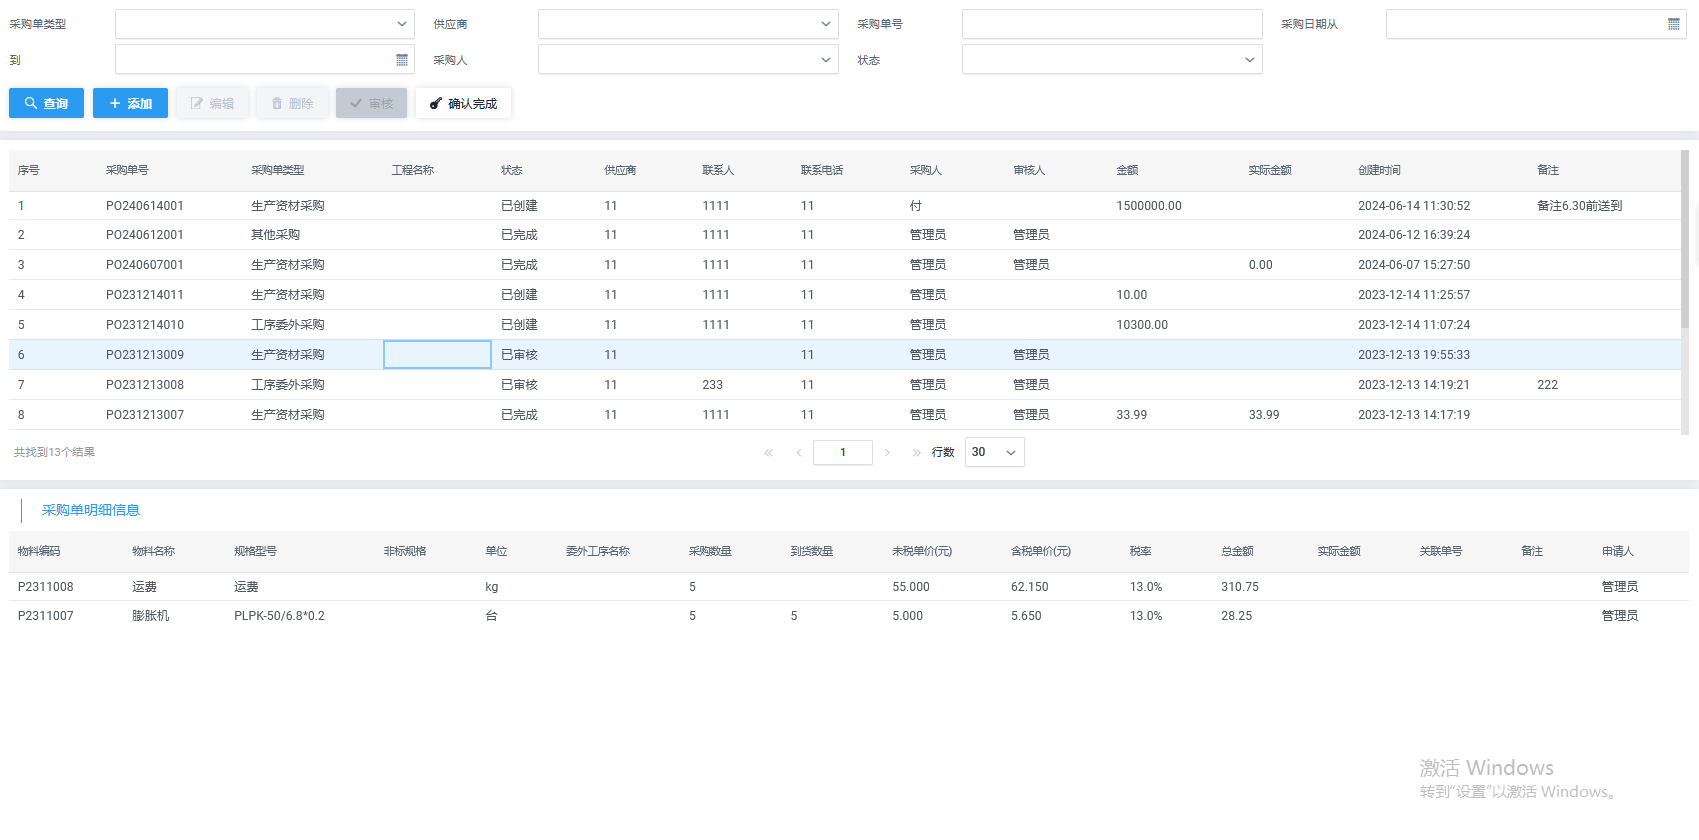Go to first page of results
Image resolution: width=1699 pixels, height=840 pixels.
768,452
